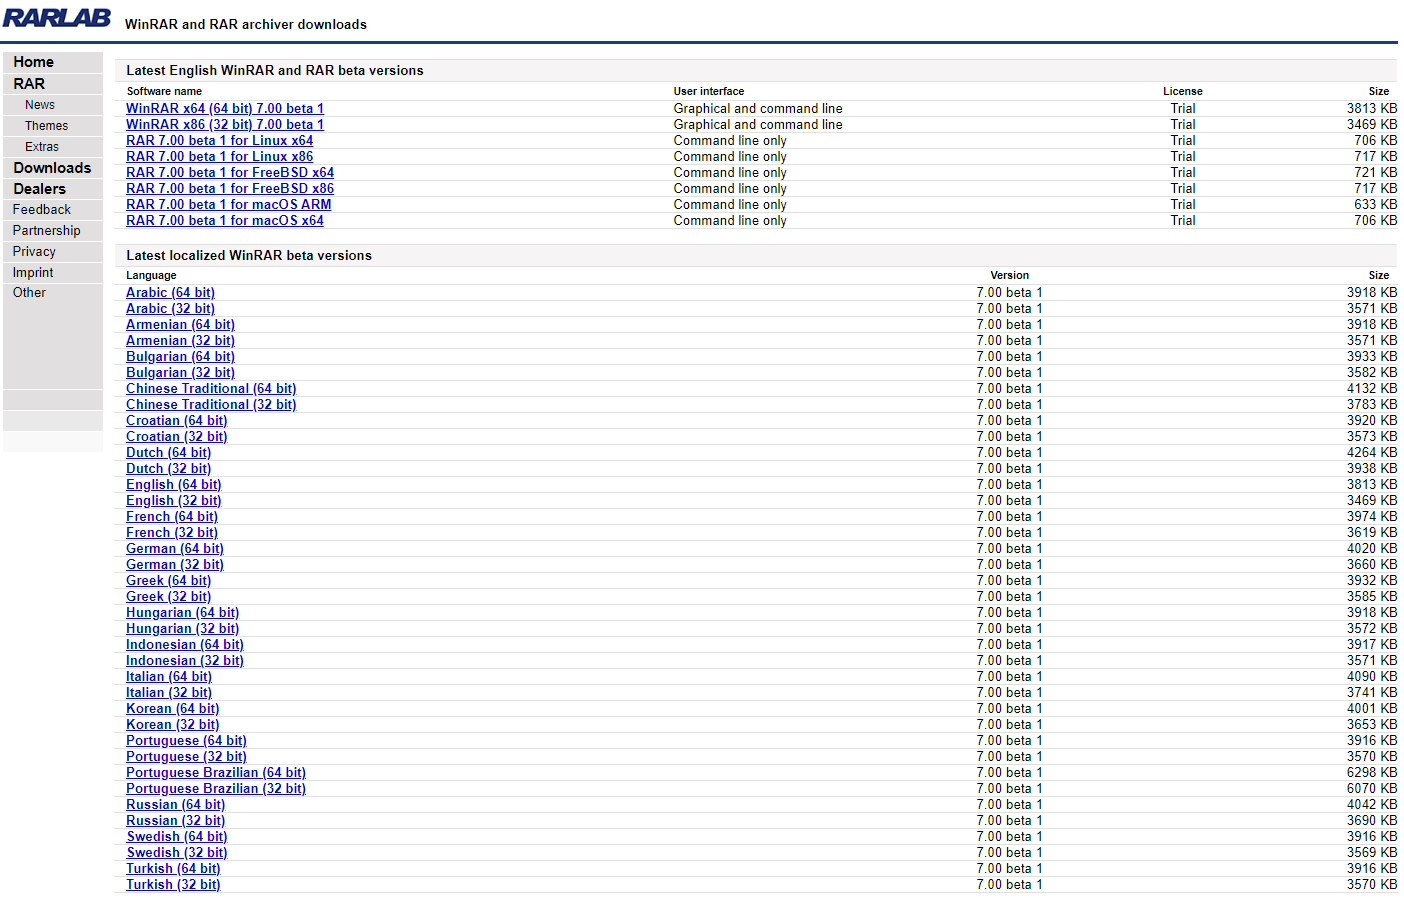Download Portuguese Brazilian (64 bit) version
This screenshot has width=1404, height=898.
point(215,773)
